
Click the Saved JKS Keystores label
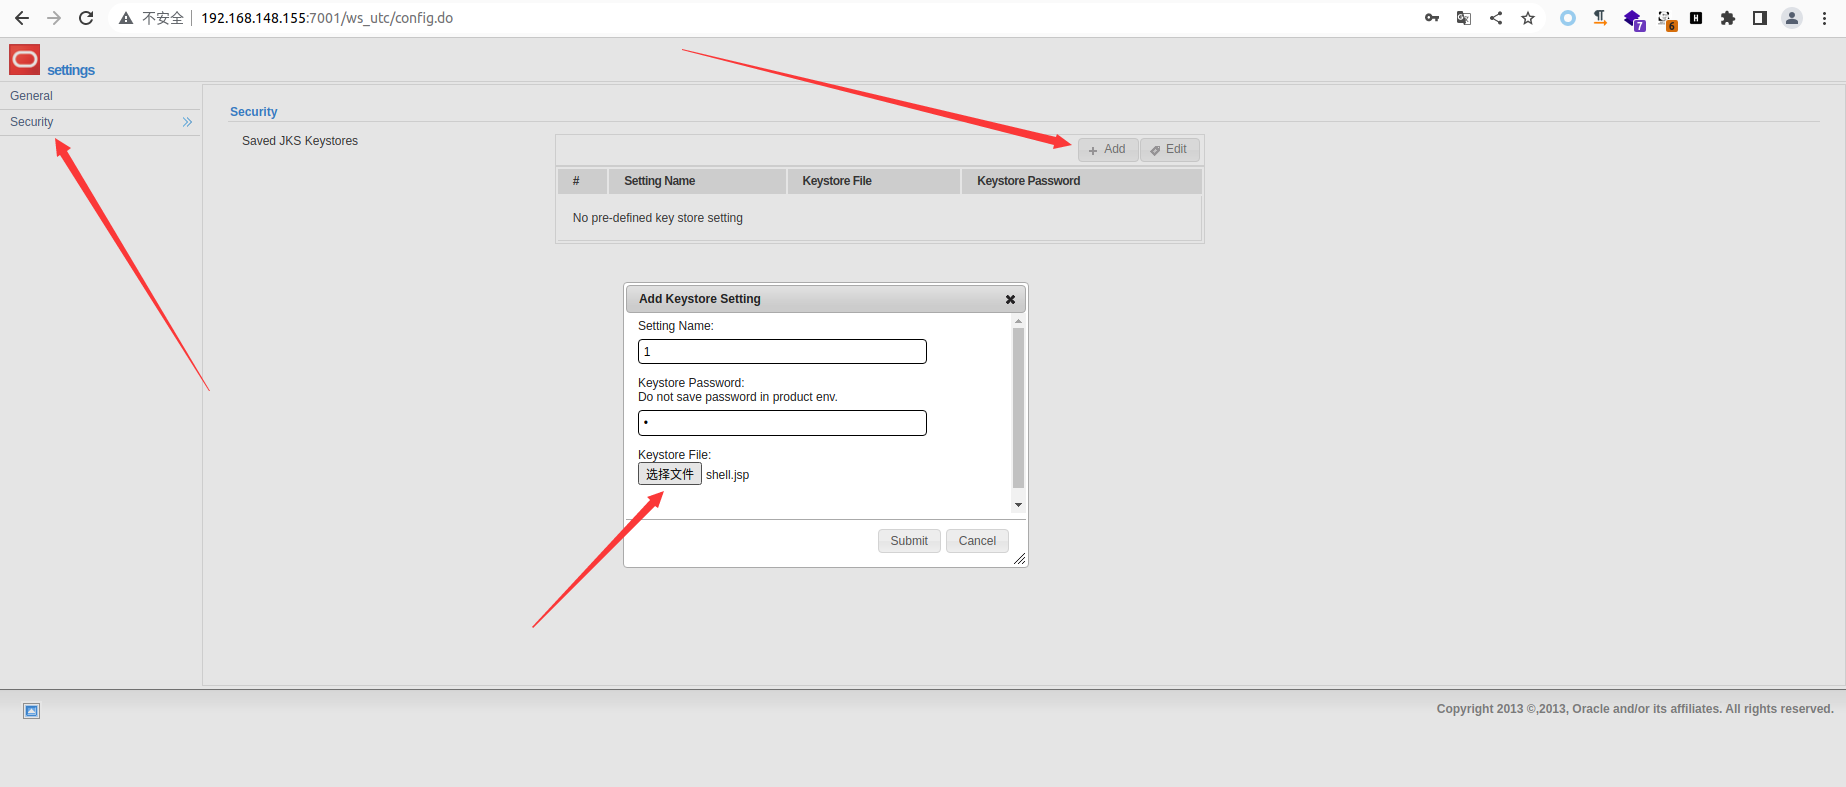[300, 141]
